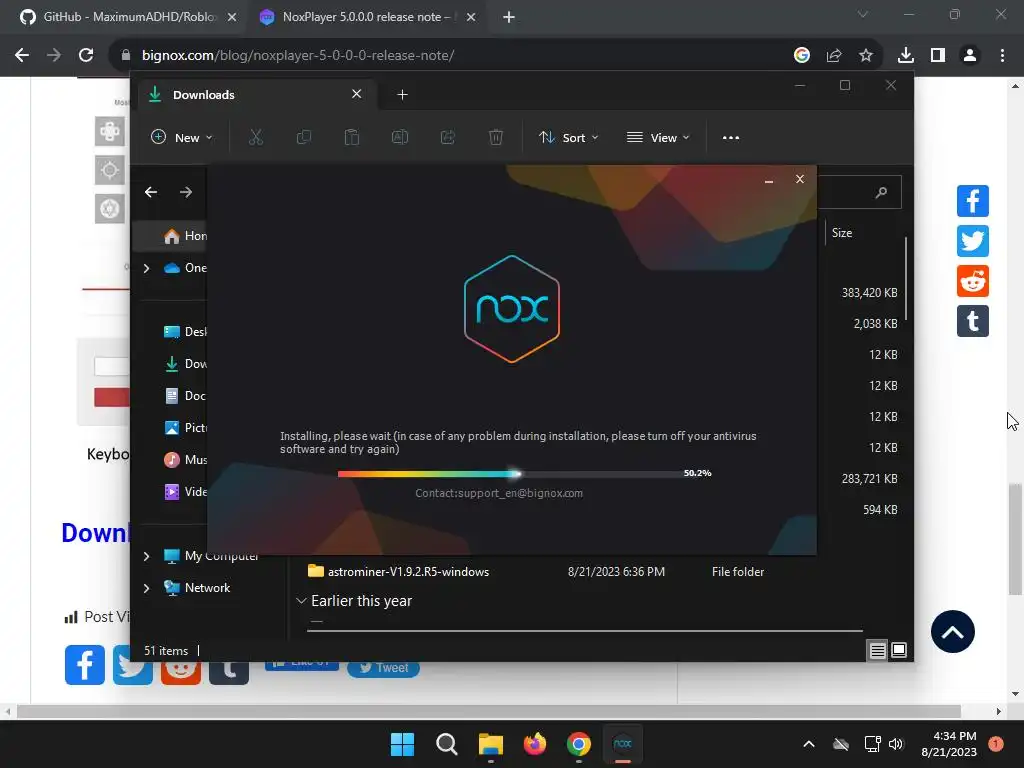Add a new tab in File Explorer

pos(402,95)
